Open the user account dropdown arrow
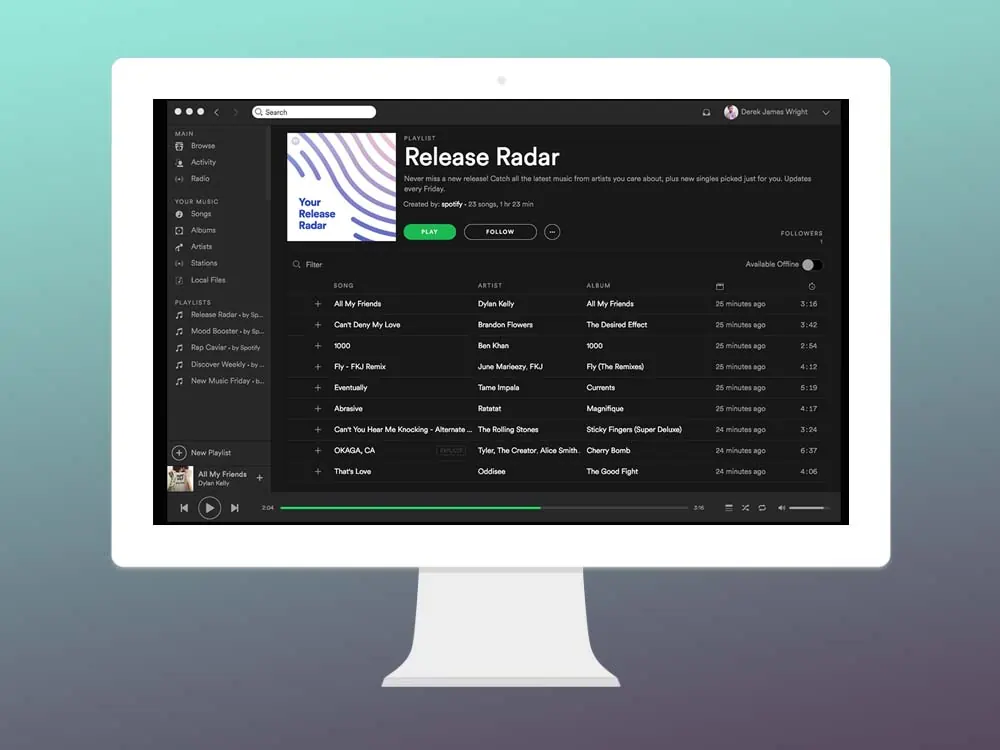The image size is (1000, 750). 826,113
